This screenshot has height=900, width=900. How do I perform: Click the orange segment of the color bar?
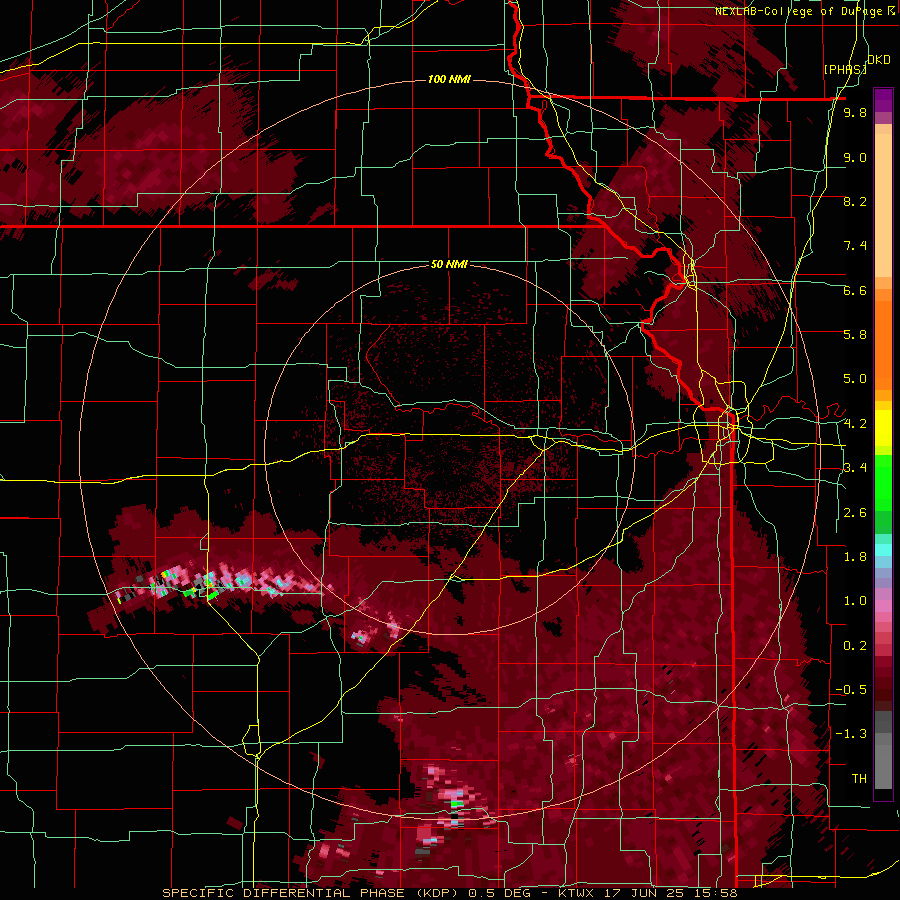coord(883,339)
